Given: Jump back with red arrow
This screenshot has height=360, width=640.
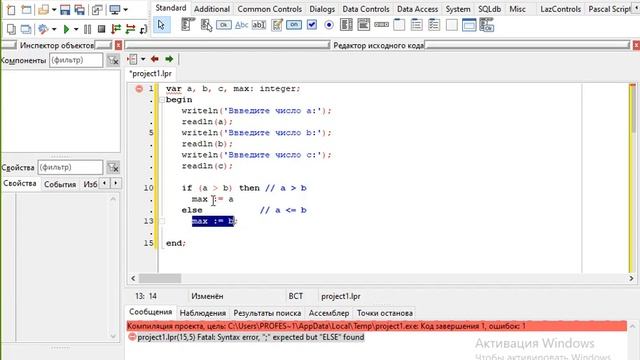Looking at the screenshot, I should [x=155, y=59].
